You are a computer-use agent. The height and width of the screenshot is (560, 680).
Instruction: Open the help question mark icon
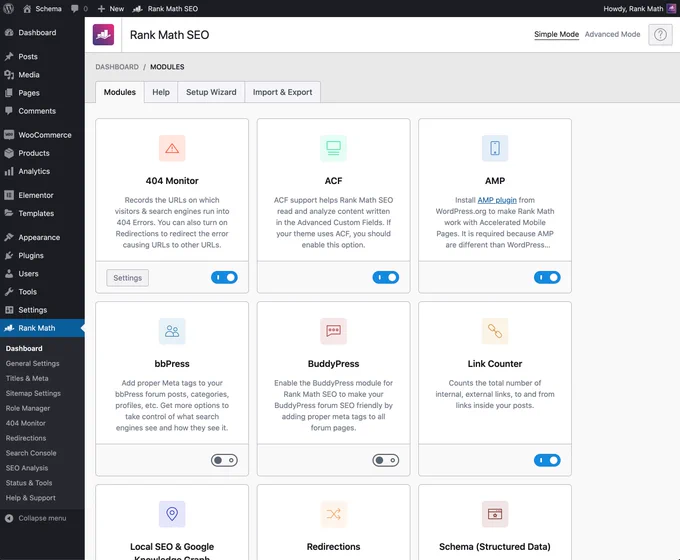point(660,34)
